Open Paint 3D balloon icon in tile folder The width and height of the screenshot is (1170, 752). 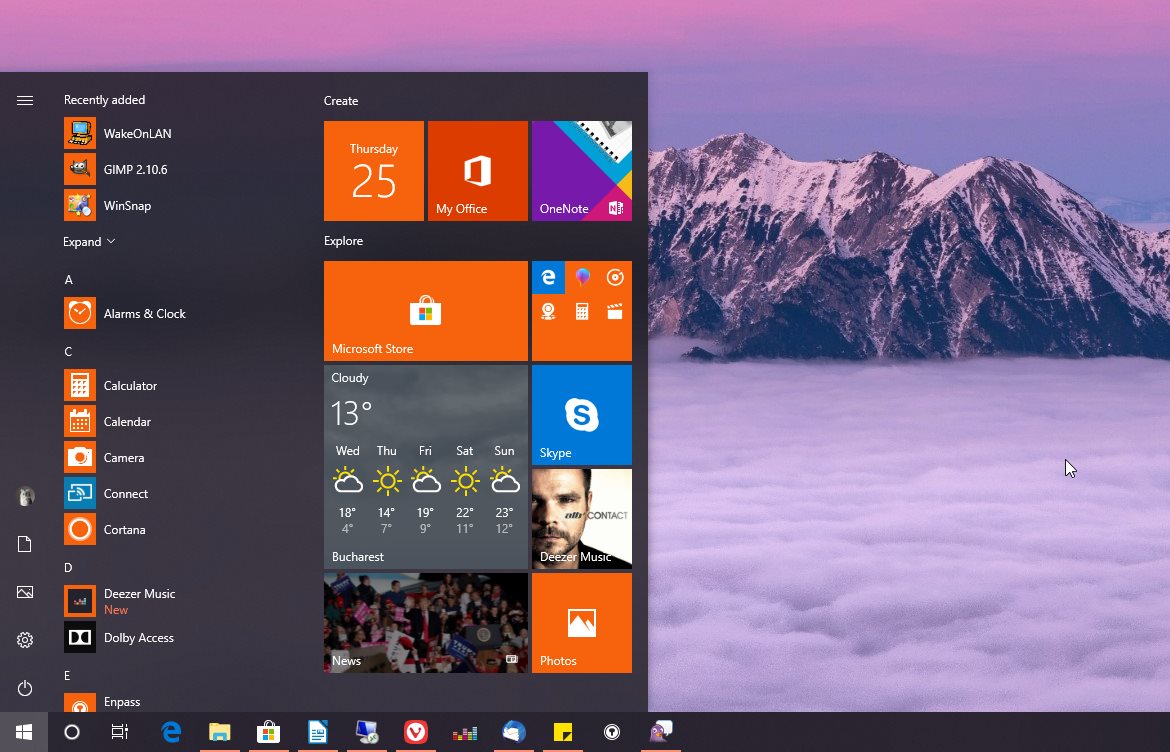tap(582, 278)
